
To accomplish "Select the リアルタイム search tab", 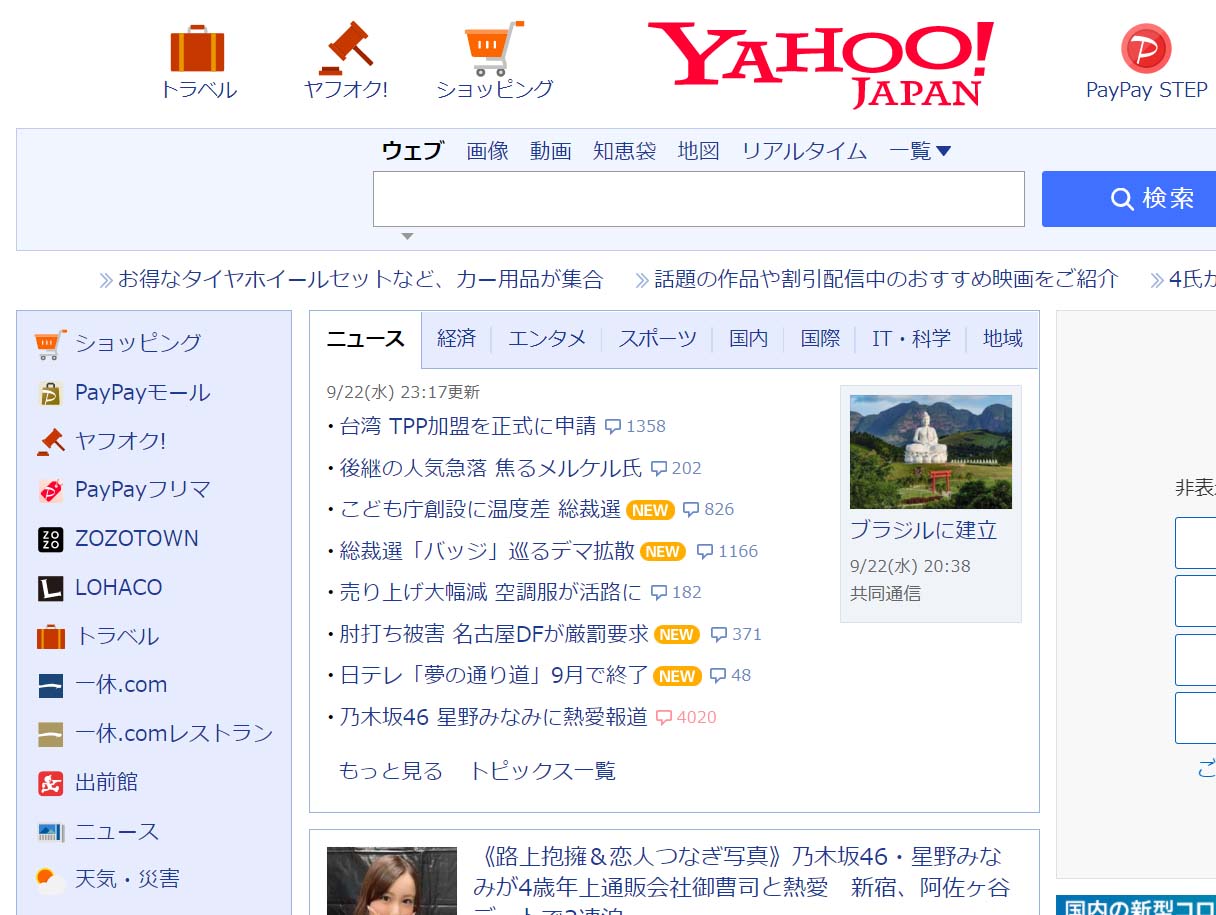I will pyautogui.click(x=804, y=151).
